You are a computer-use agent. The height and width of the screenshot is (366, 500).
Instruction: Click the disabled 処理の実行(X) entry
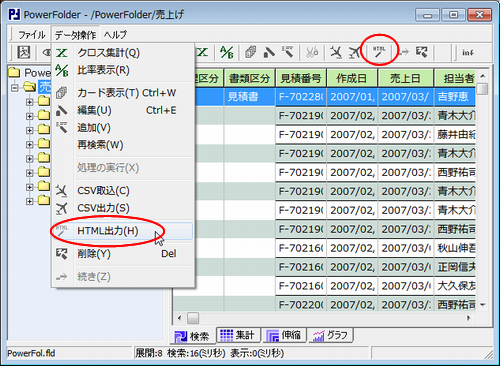click(x=123, y=167)
